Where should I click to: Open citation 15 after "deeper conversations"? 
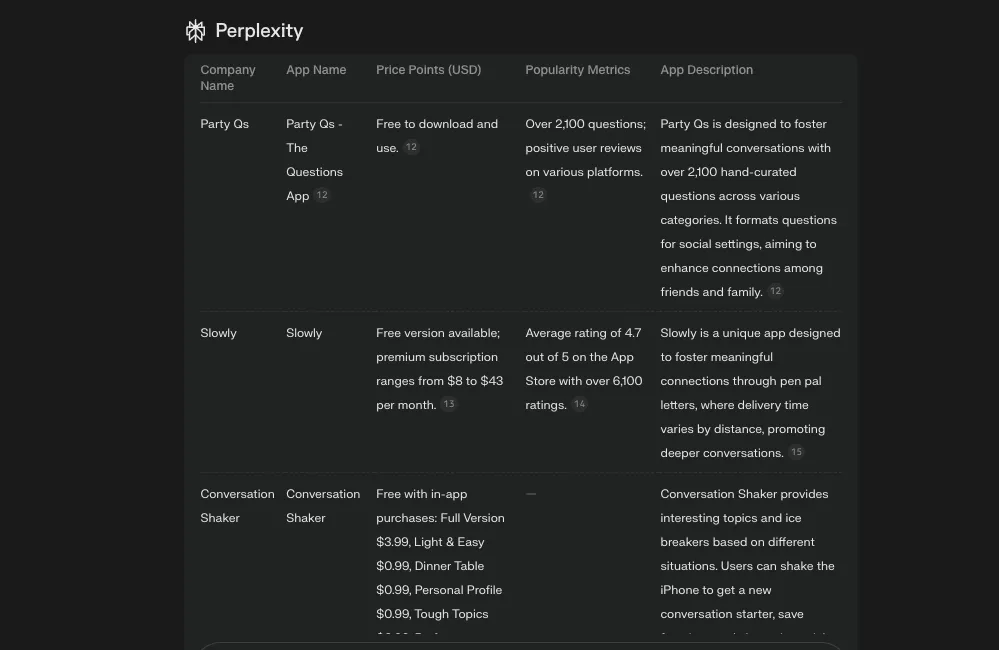click(x=796, y=452)
